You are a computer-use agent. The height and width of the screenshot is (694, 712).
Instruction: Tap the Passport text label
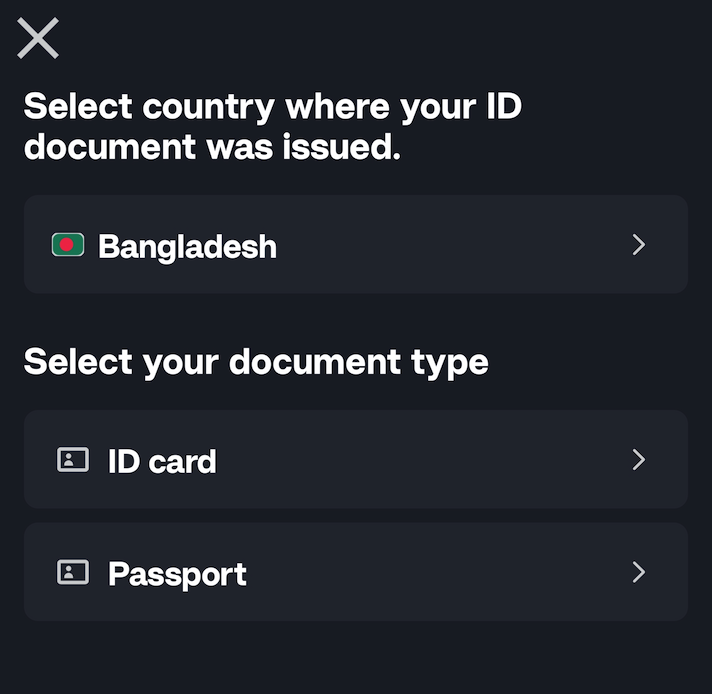tap(177, 575)
